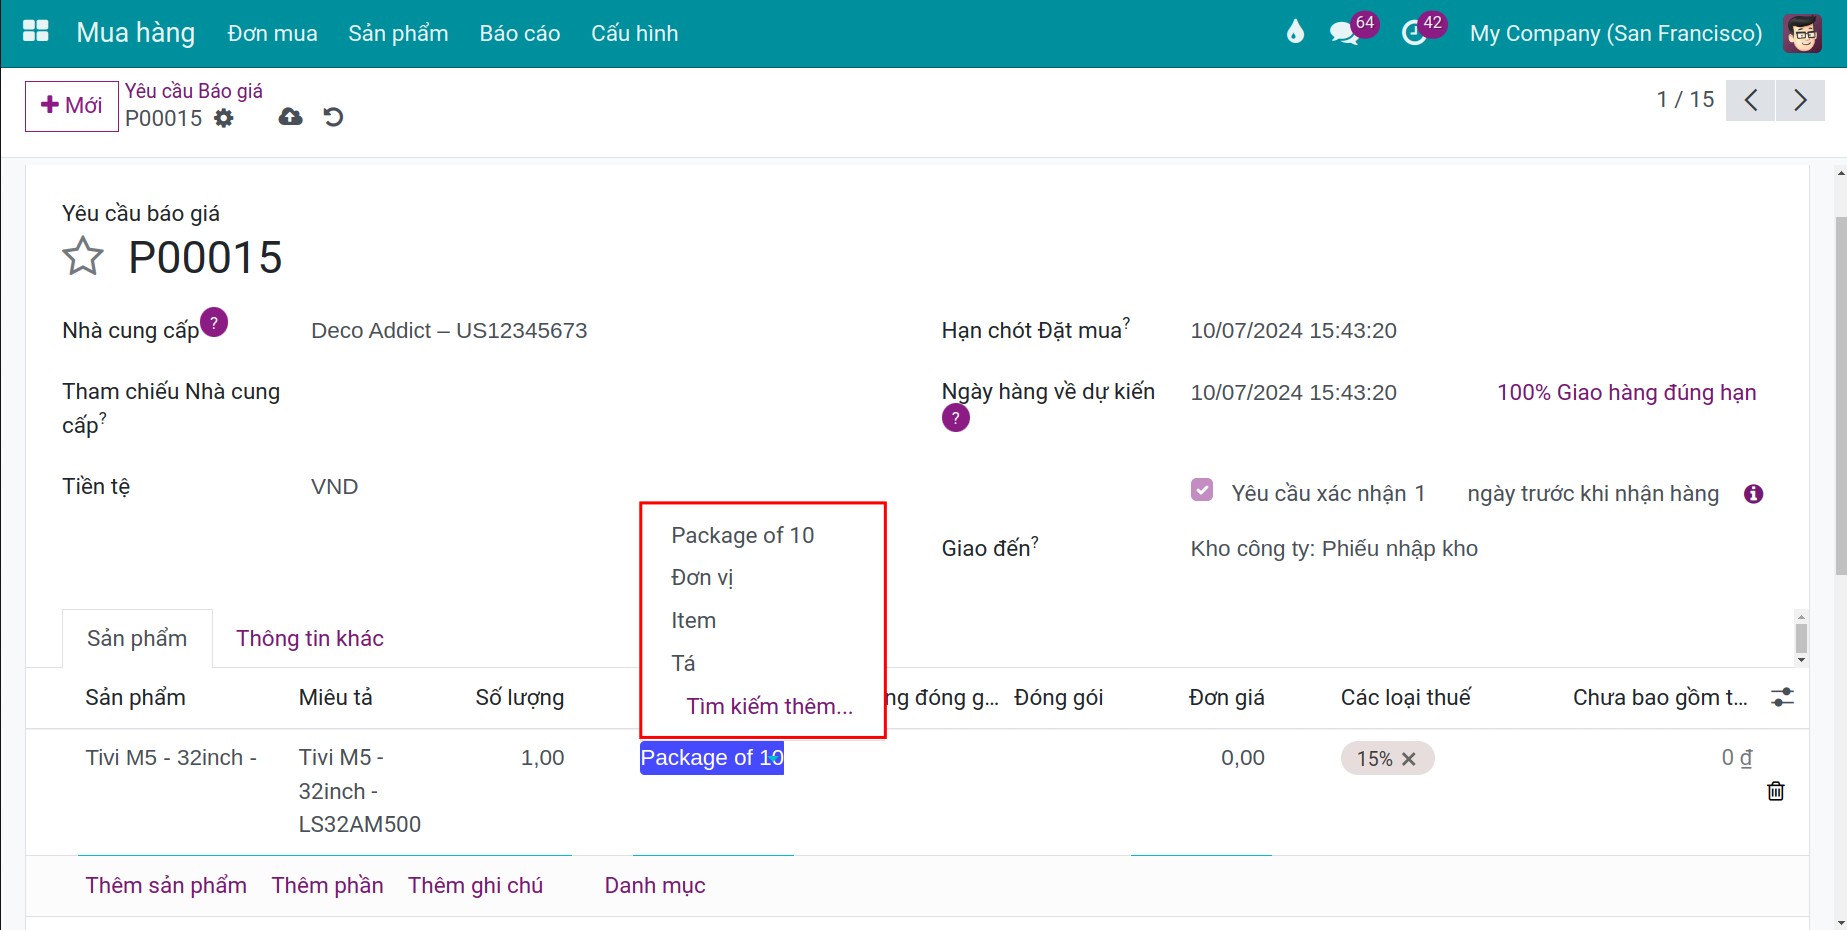Switch to Thông tin khác tab

(x=310, y=638)
